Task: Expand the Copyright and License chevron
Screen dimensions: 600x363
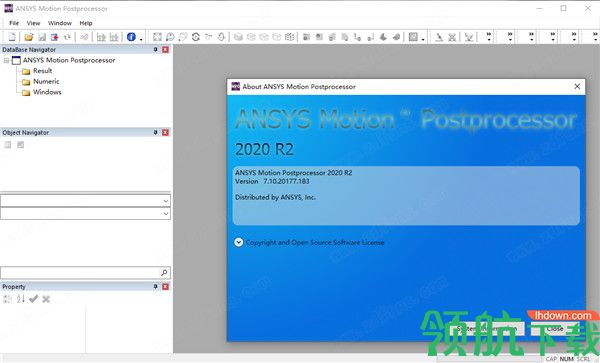Action: point(238,242)
